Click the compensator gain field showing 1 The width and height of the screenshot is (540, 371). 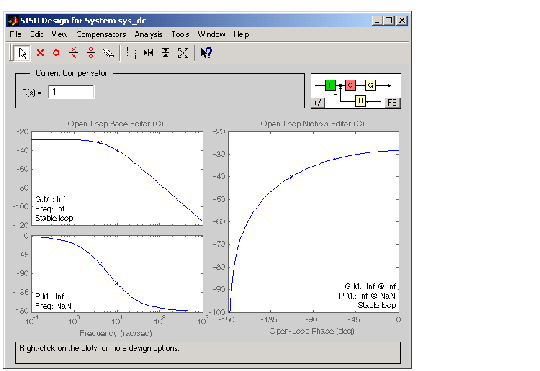point(71,92)
